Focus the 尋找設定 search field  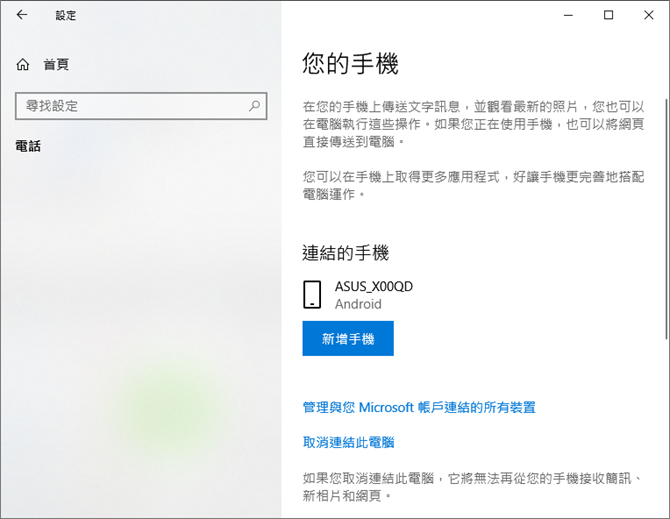click(x=141, y=106)
